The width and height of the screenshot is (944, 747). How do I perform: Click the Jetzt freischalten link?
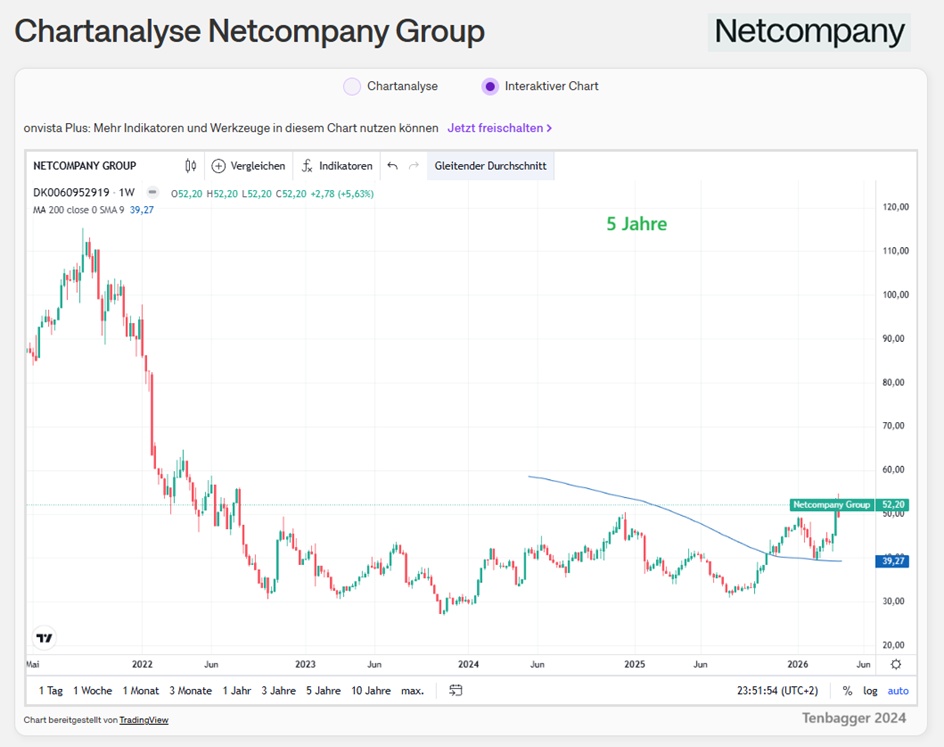[x=499, y=128]
